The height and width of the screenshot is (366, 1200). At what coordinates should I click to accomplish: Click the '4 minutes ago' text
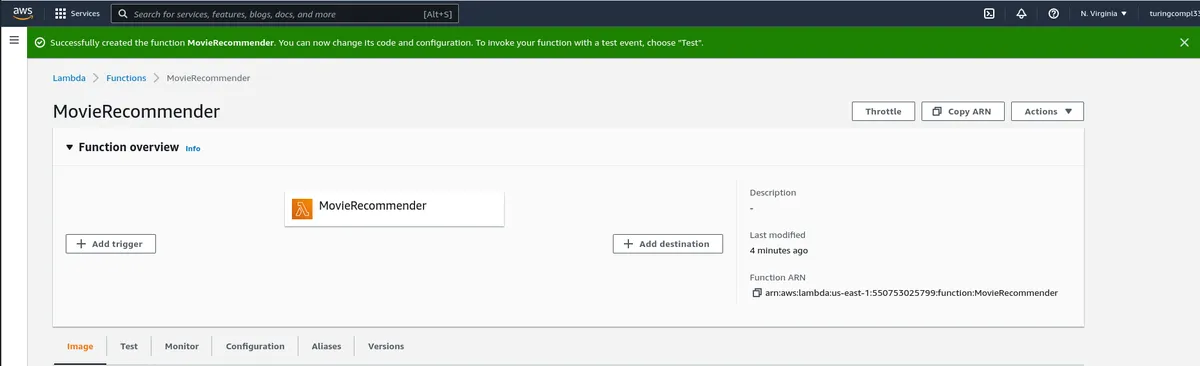(x=779, y=251)
